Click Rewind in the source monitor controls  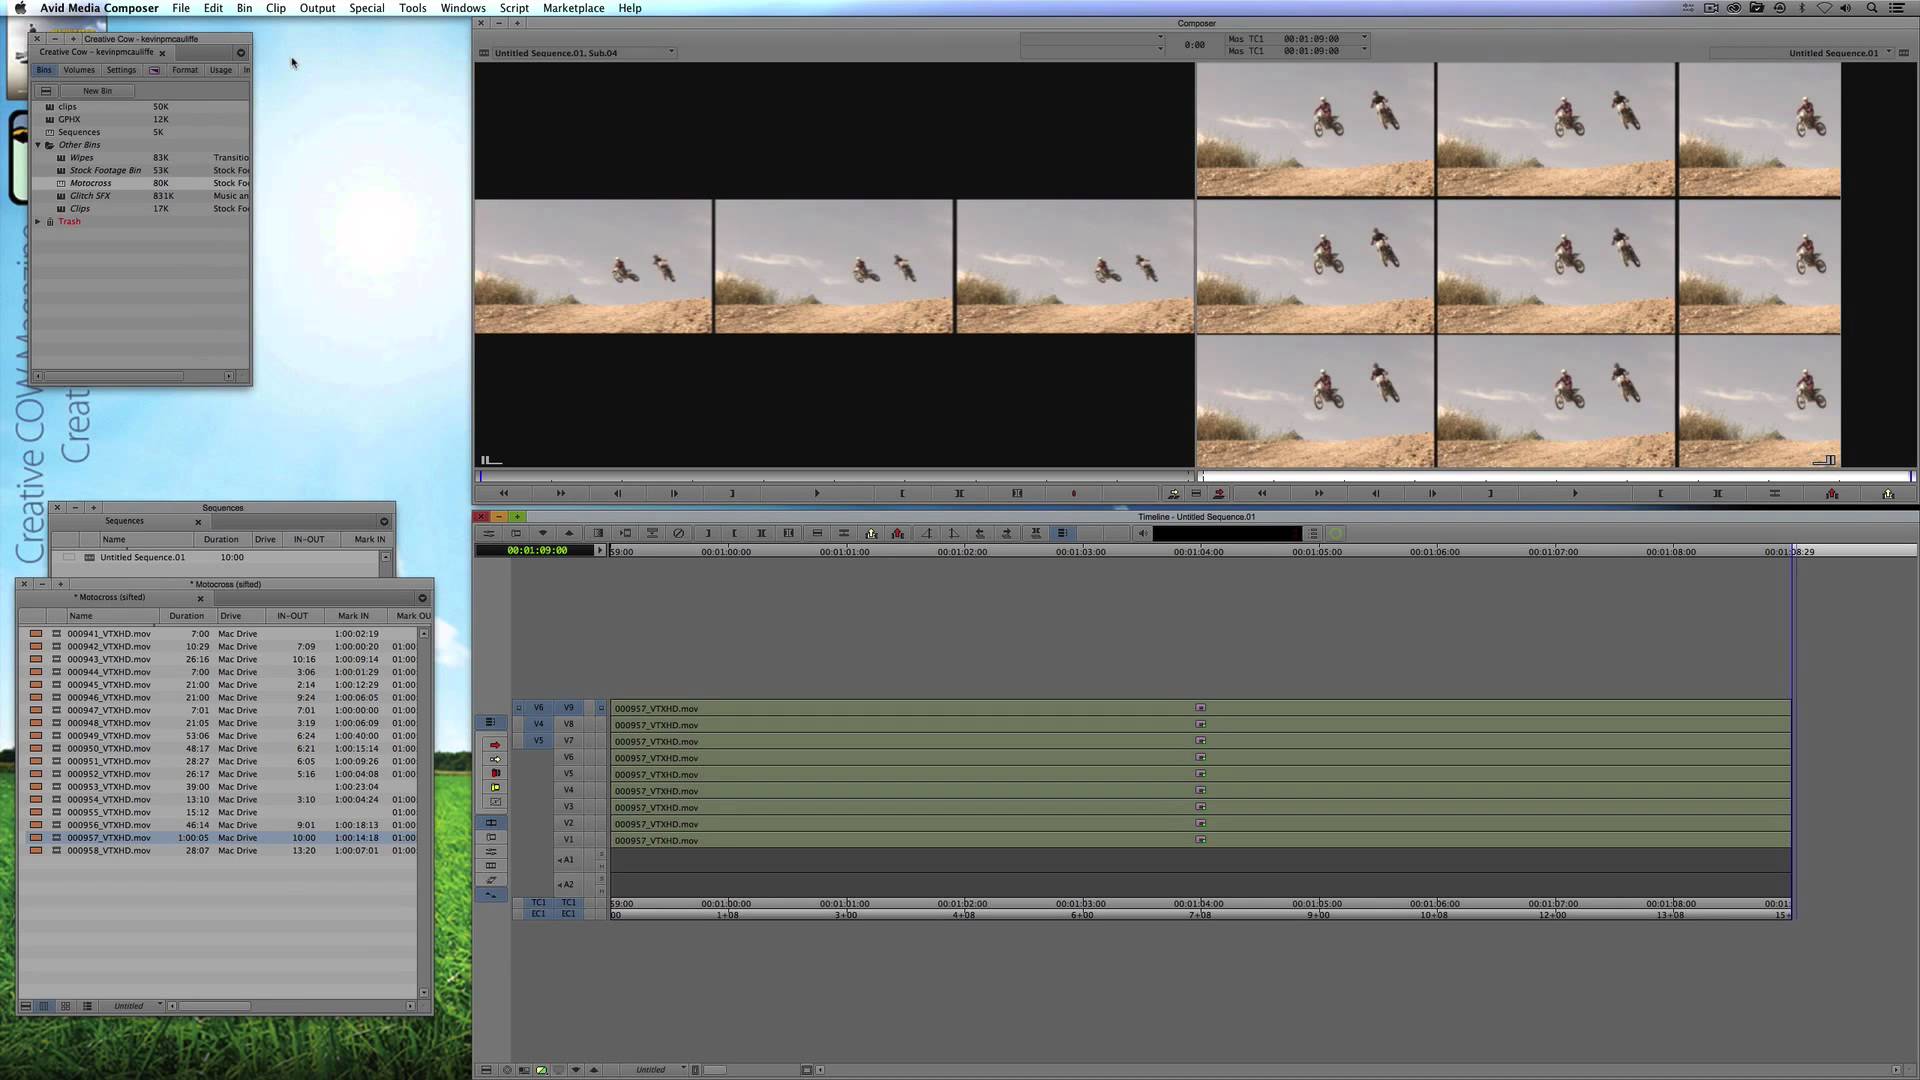click(x=503, y=494)
